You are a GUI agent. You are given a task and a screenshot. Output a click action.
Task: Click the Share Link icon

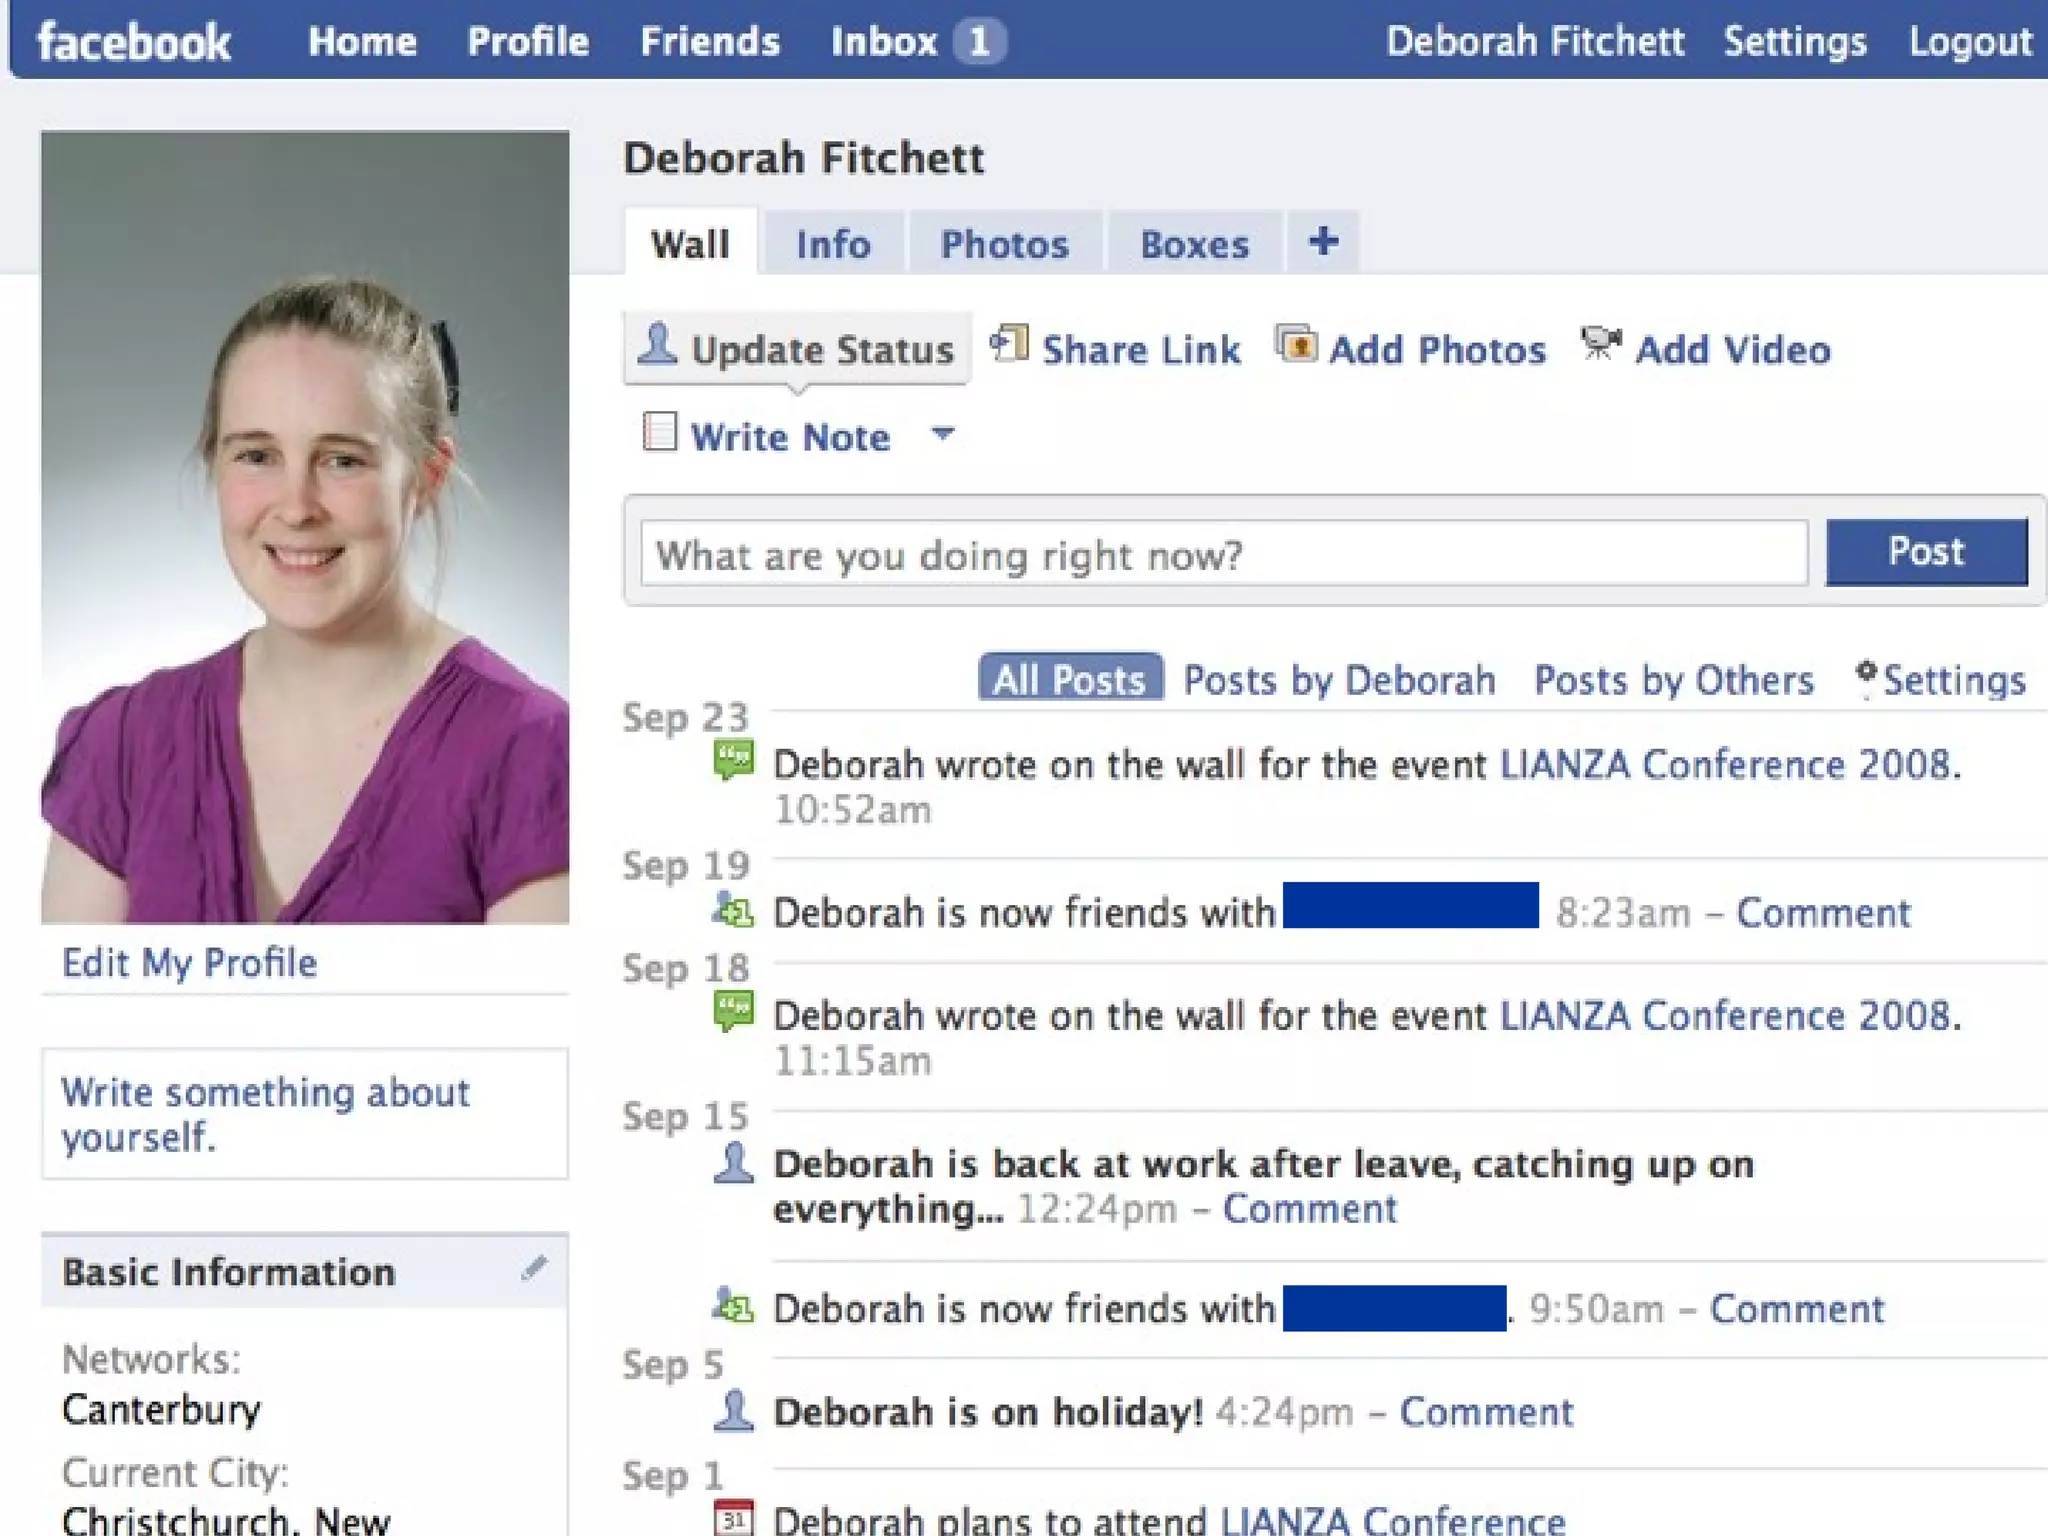[1009, 344]
